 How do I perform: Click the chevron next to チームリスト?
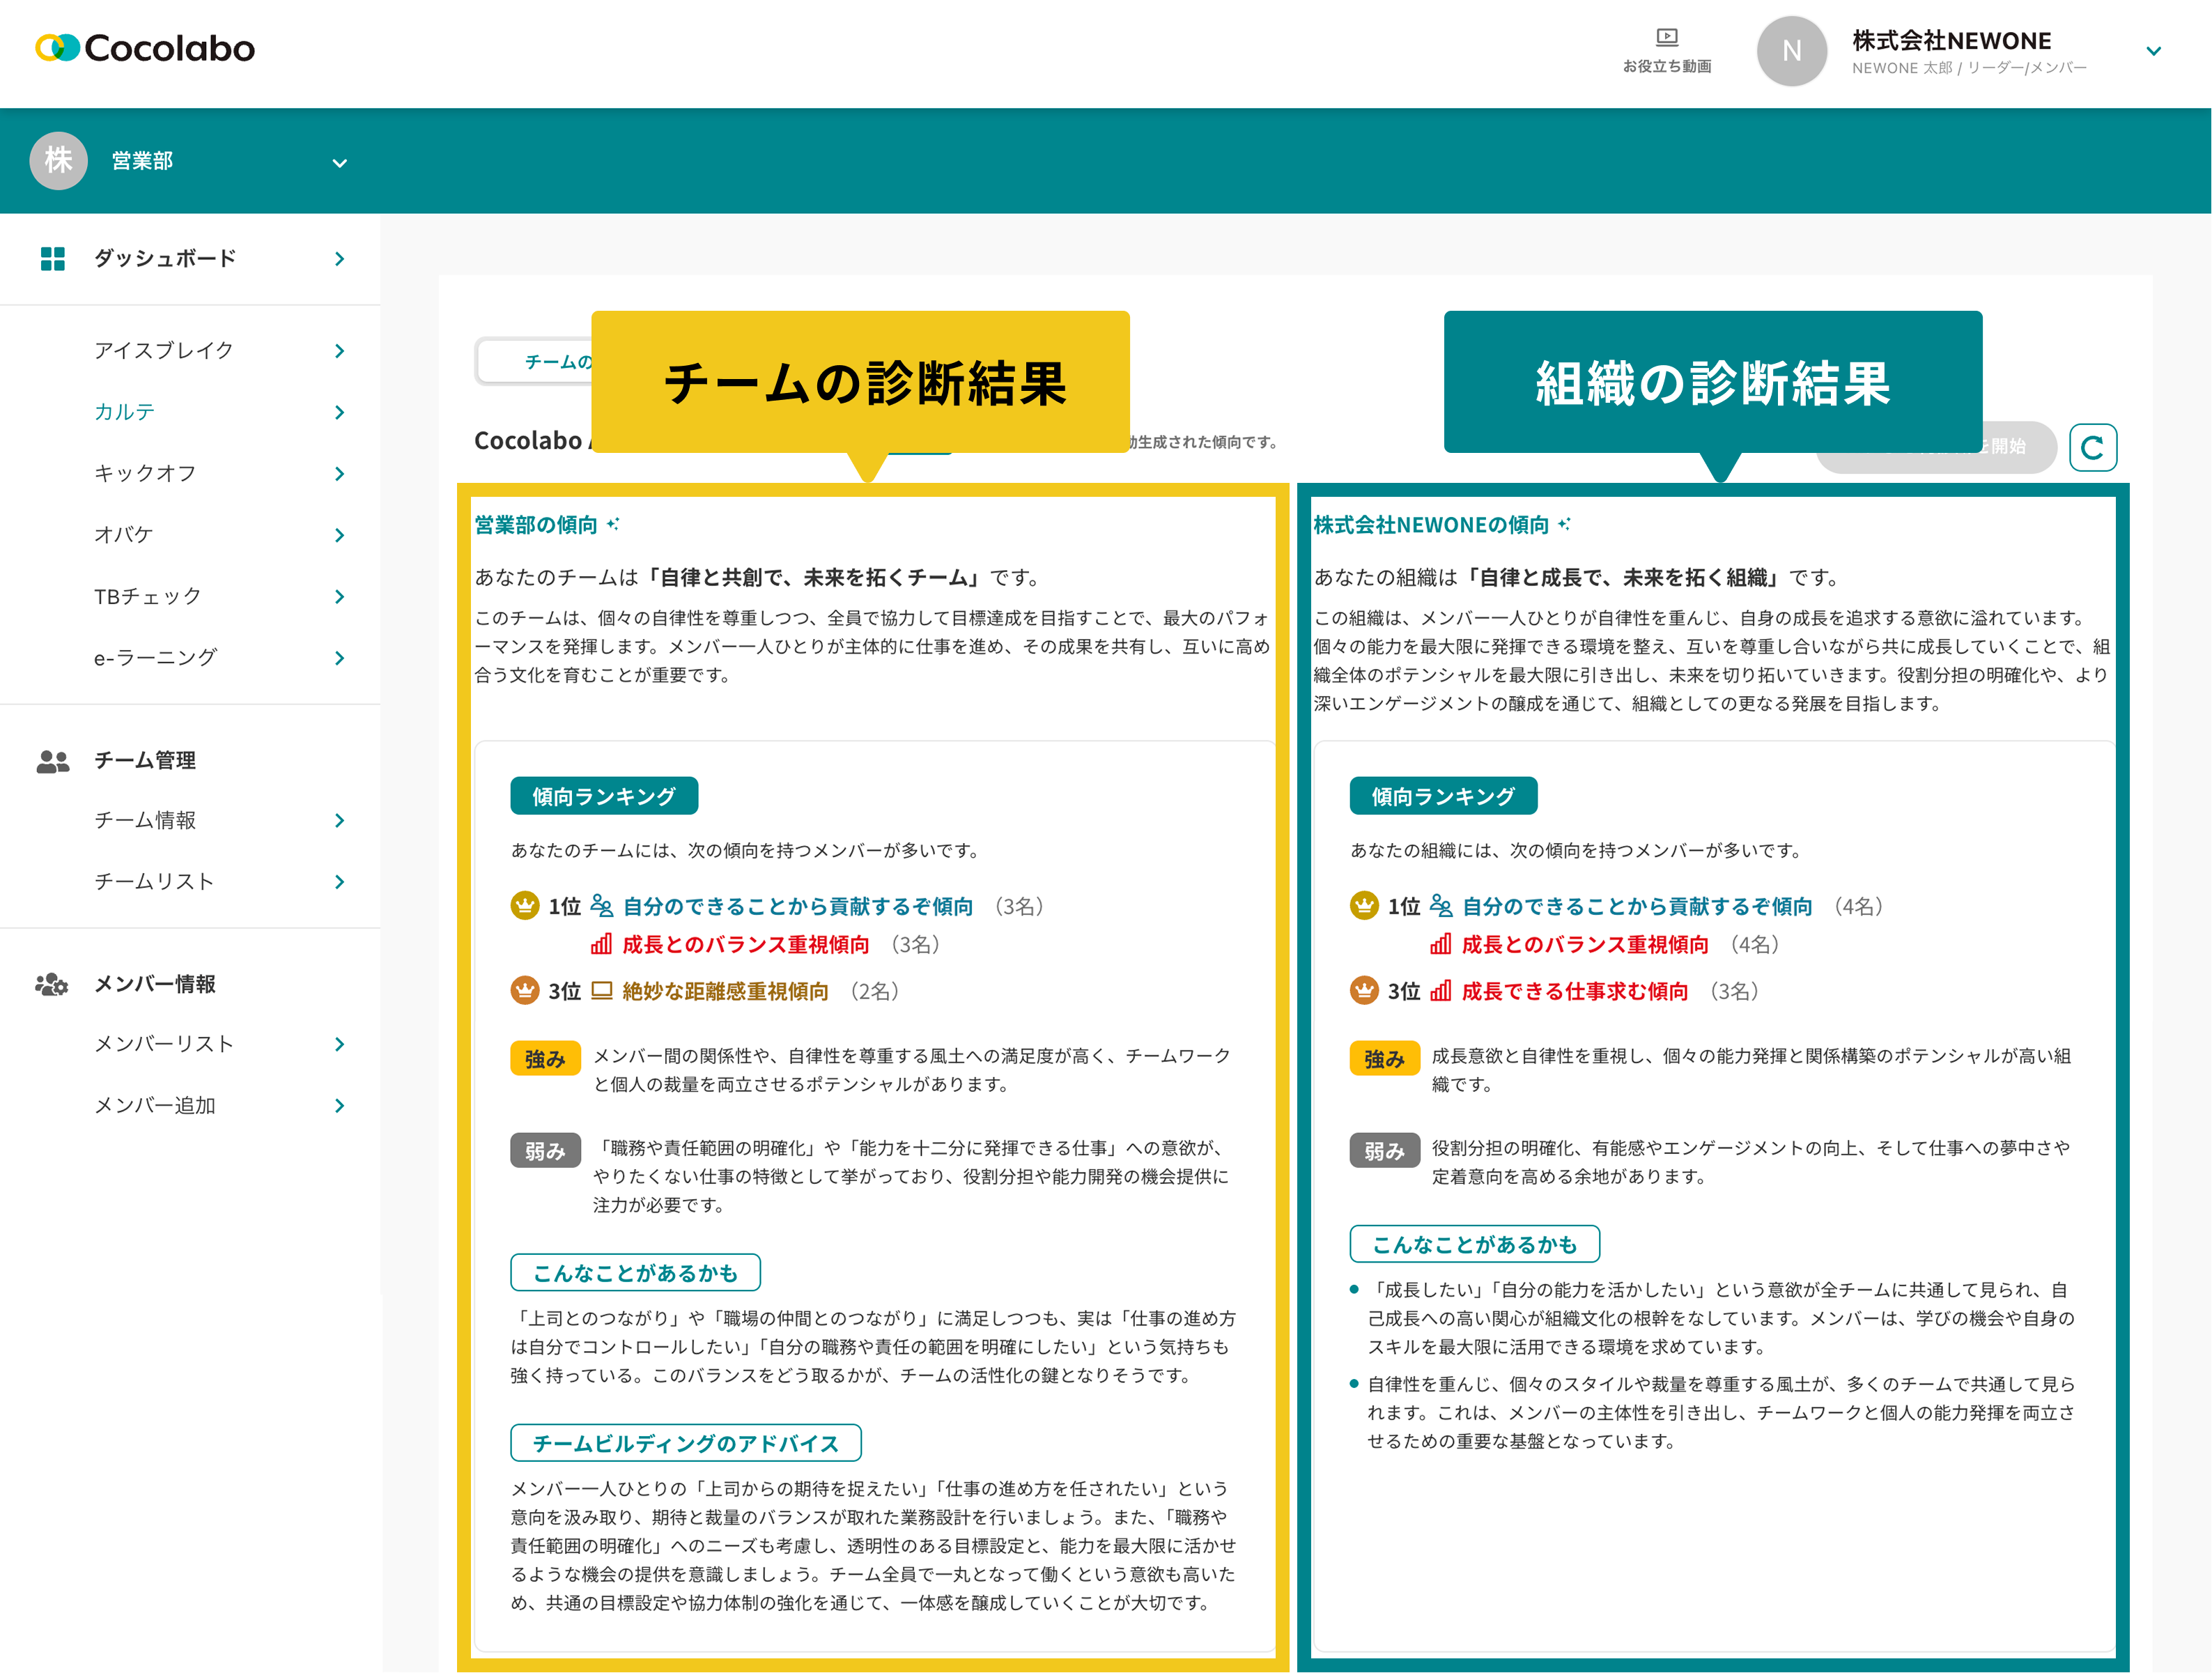coord(339,882)
